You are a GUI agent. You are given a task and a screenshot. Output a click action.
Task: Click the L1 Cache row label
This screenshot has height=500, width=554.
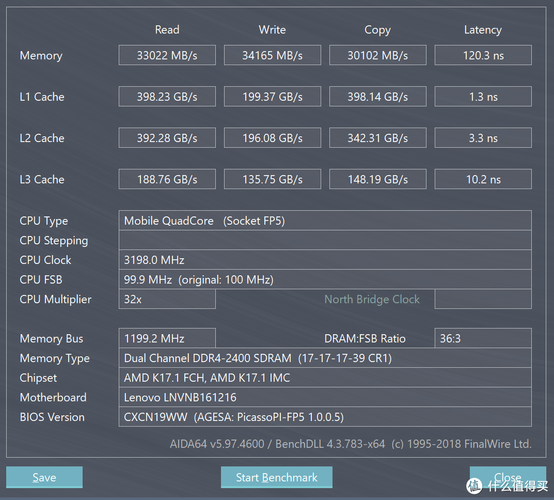[x=42, y=96]
